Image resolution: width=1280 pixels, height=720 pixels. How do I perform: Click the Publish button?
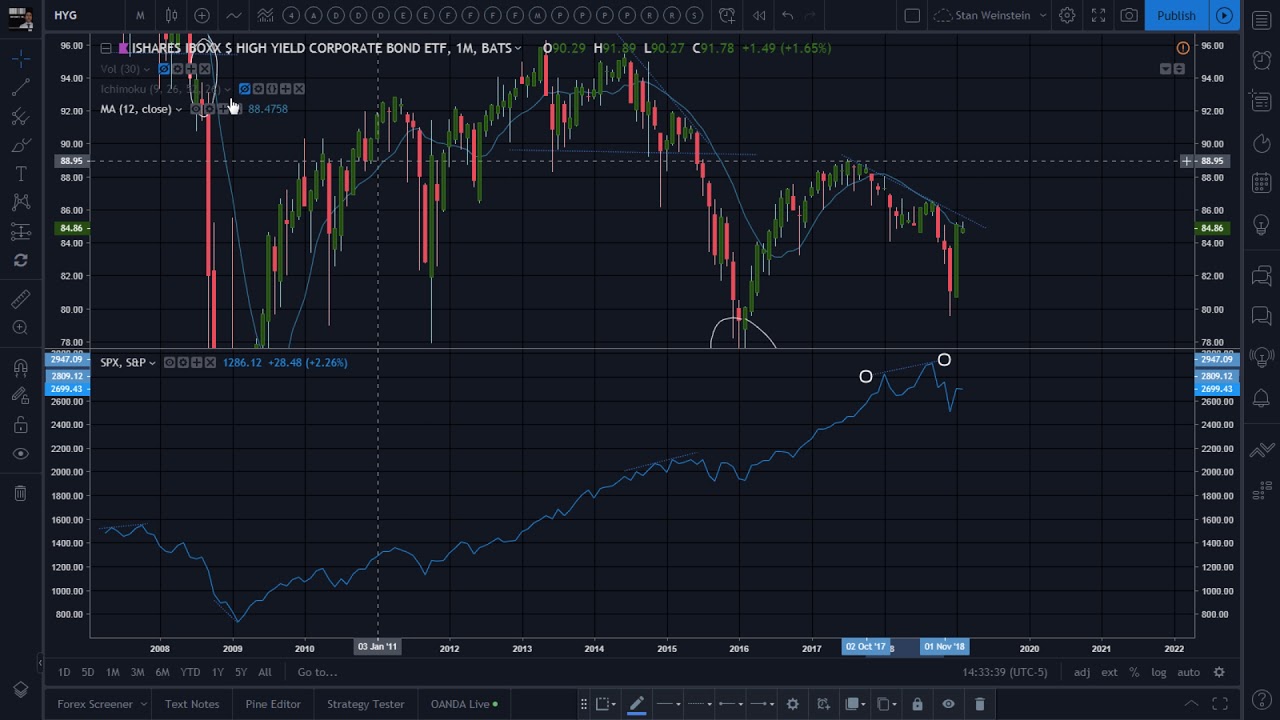point(1176,15)
